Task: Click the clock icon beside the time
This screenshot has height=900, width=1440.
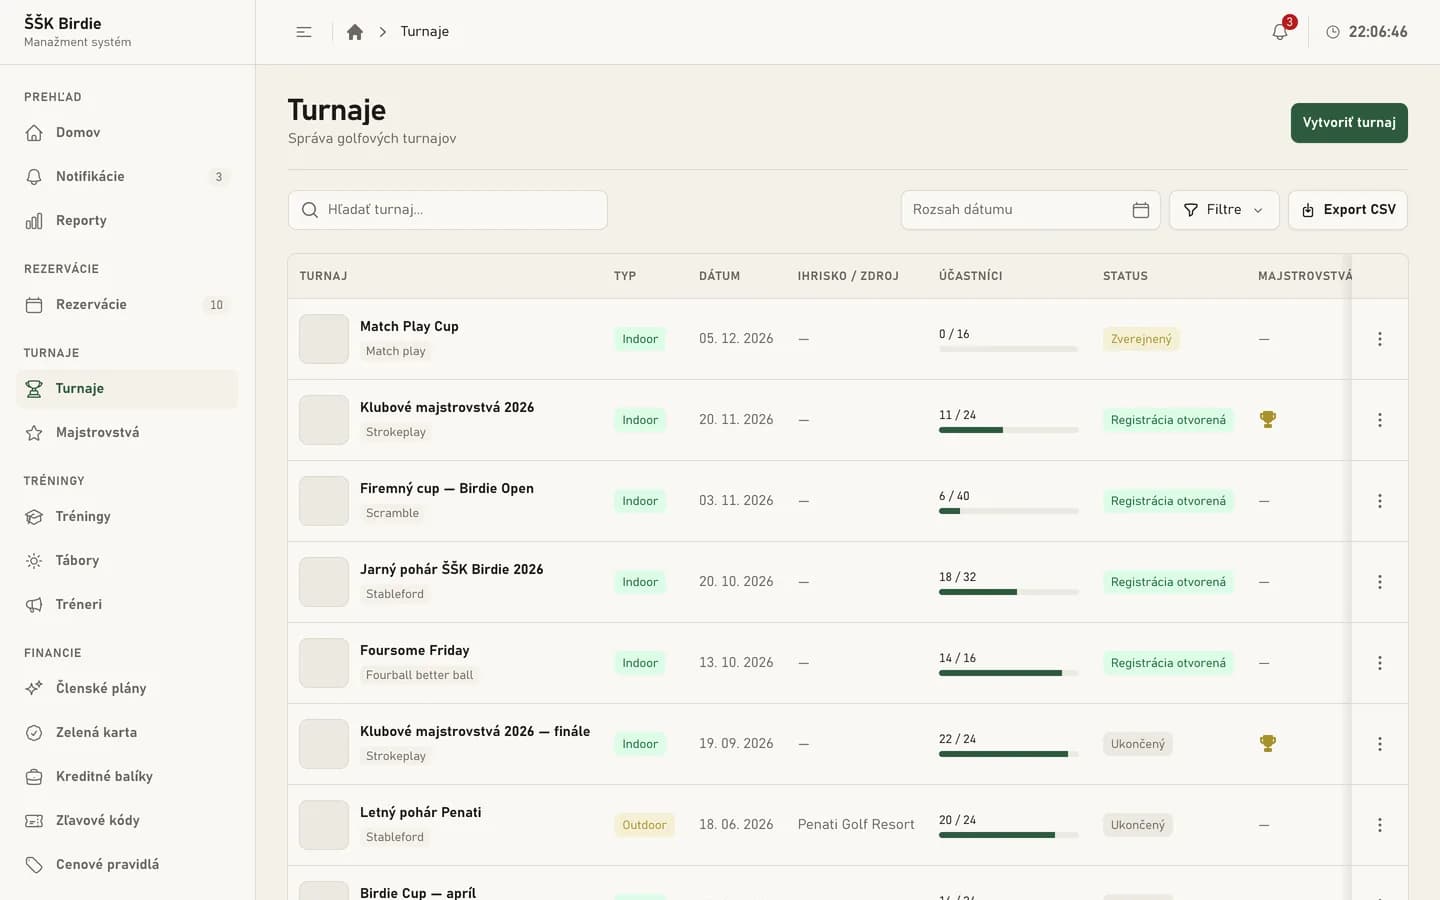Action: 1333,32
